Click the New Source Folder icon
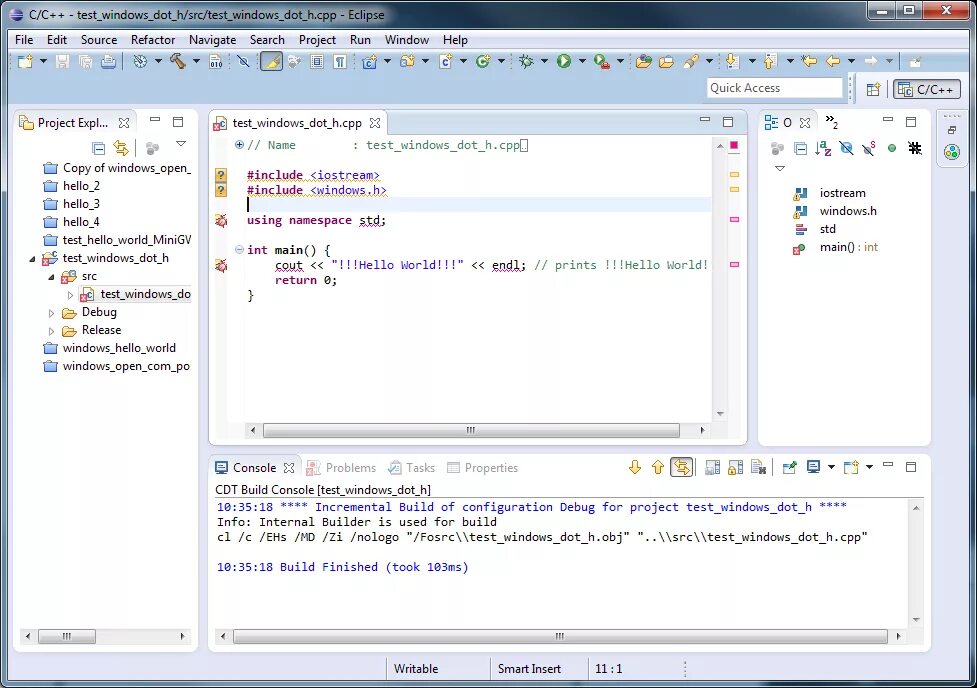 click(x=407, y=61)
